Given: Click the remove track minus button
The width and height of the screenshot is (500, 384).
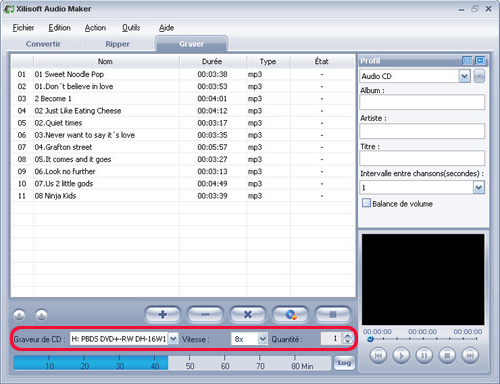Looking at the screenshot, I should click(205, 314).
